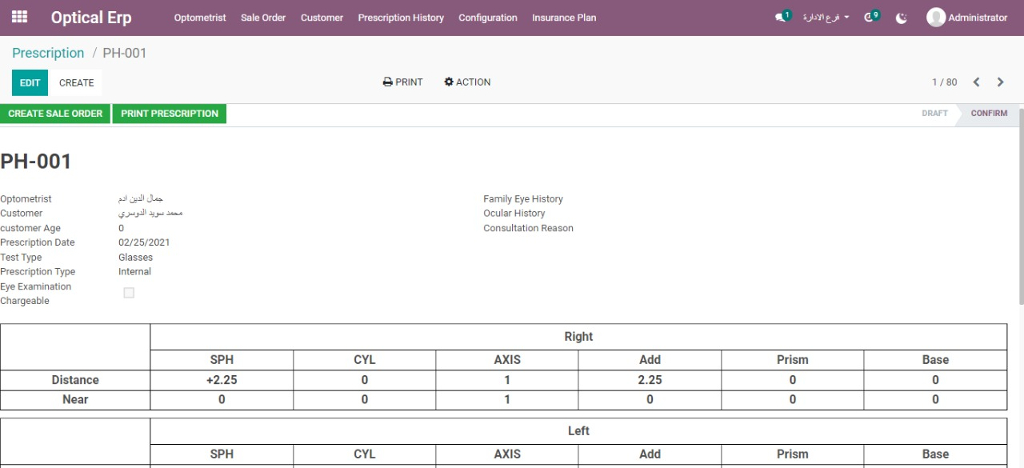Image resolution: width=1024 pixels, height=468 pixels.
Task: Select the Confirm status stage
Action: click(x=988, y=114)
